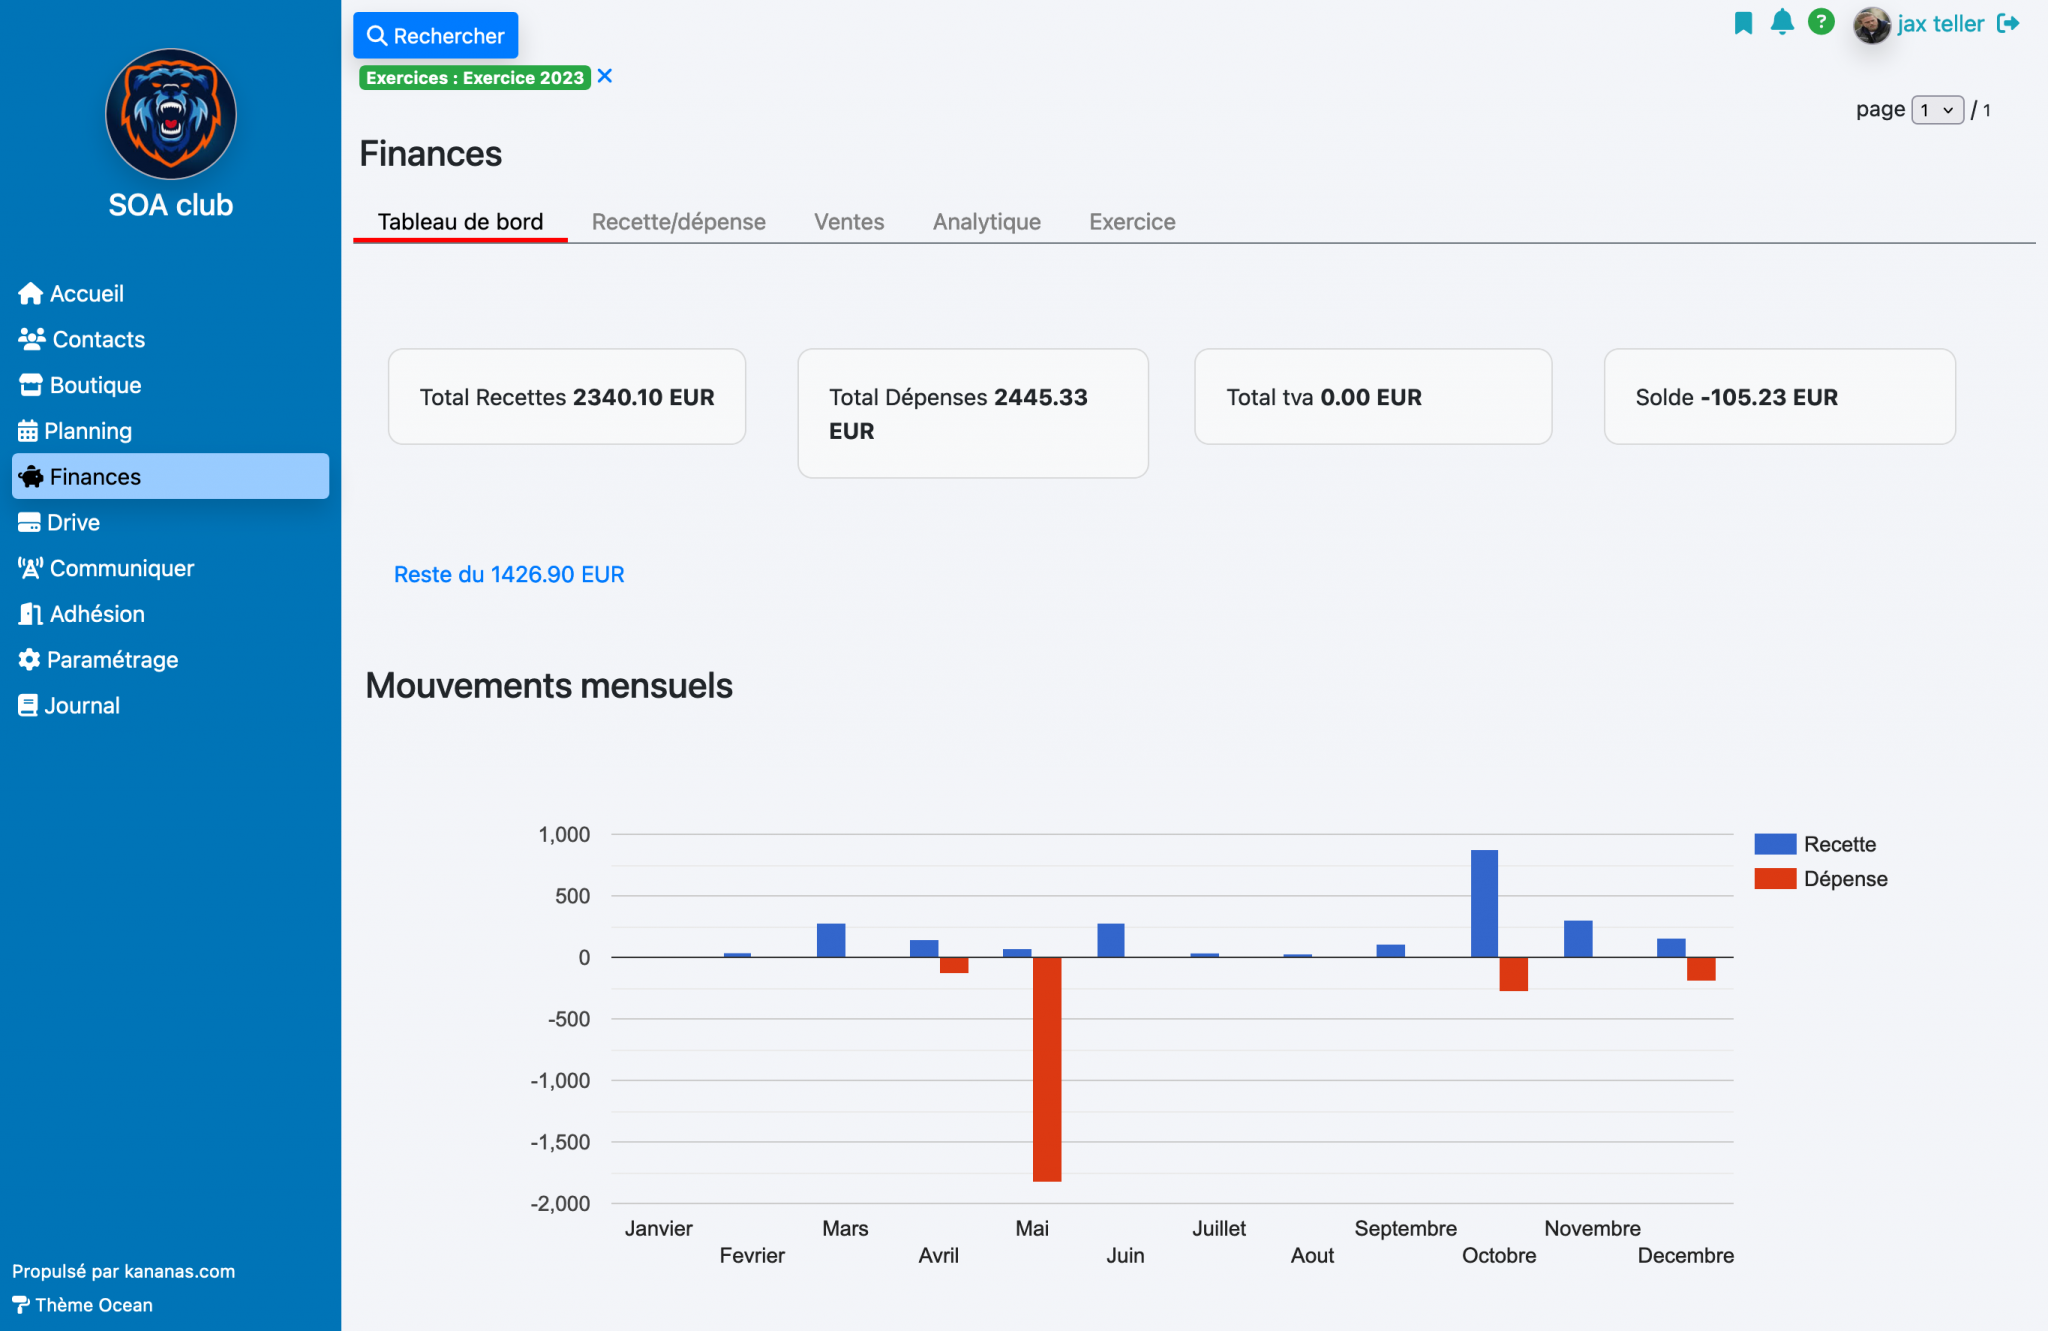Click the blue Recette legend swatch
This screenshot has width=2048, height=1331.
1774,844
